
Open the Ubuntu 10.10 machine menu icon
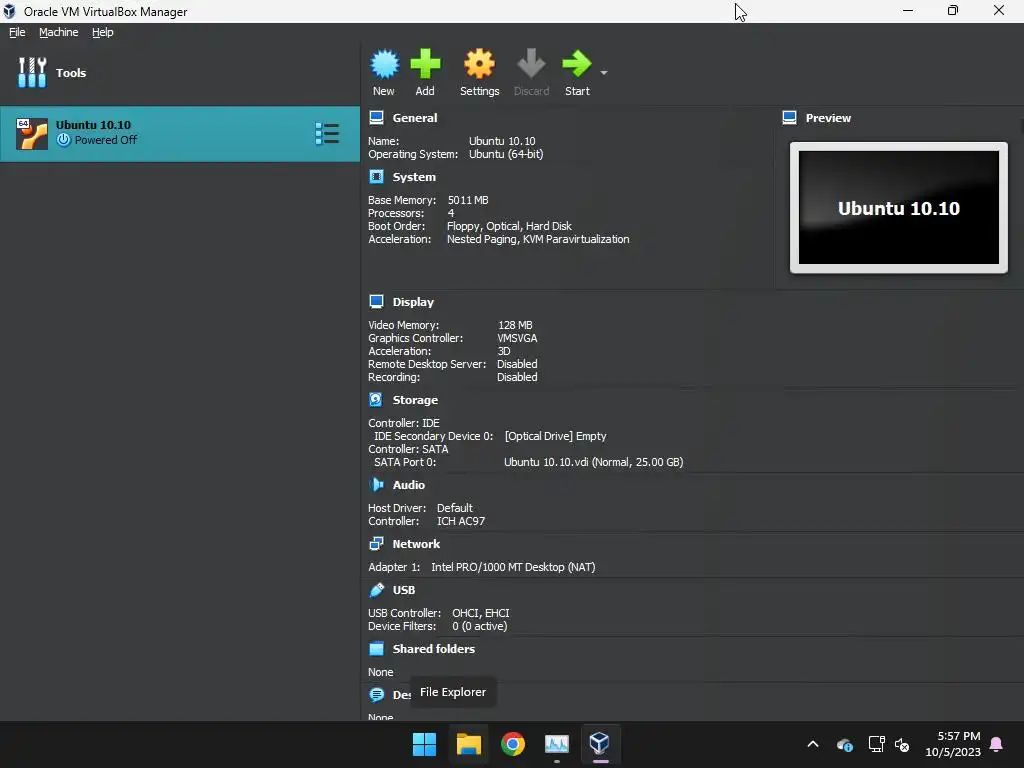(327, 134)
